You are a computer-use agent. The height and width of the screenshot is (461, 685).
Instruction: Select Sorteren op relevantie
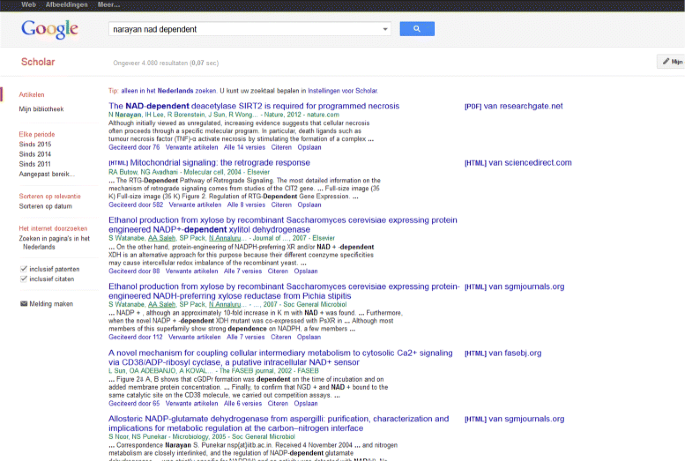pyautogui.click(x=50, y=196)
